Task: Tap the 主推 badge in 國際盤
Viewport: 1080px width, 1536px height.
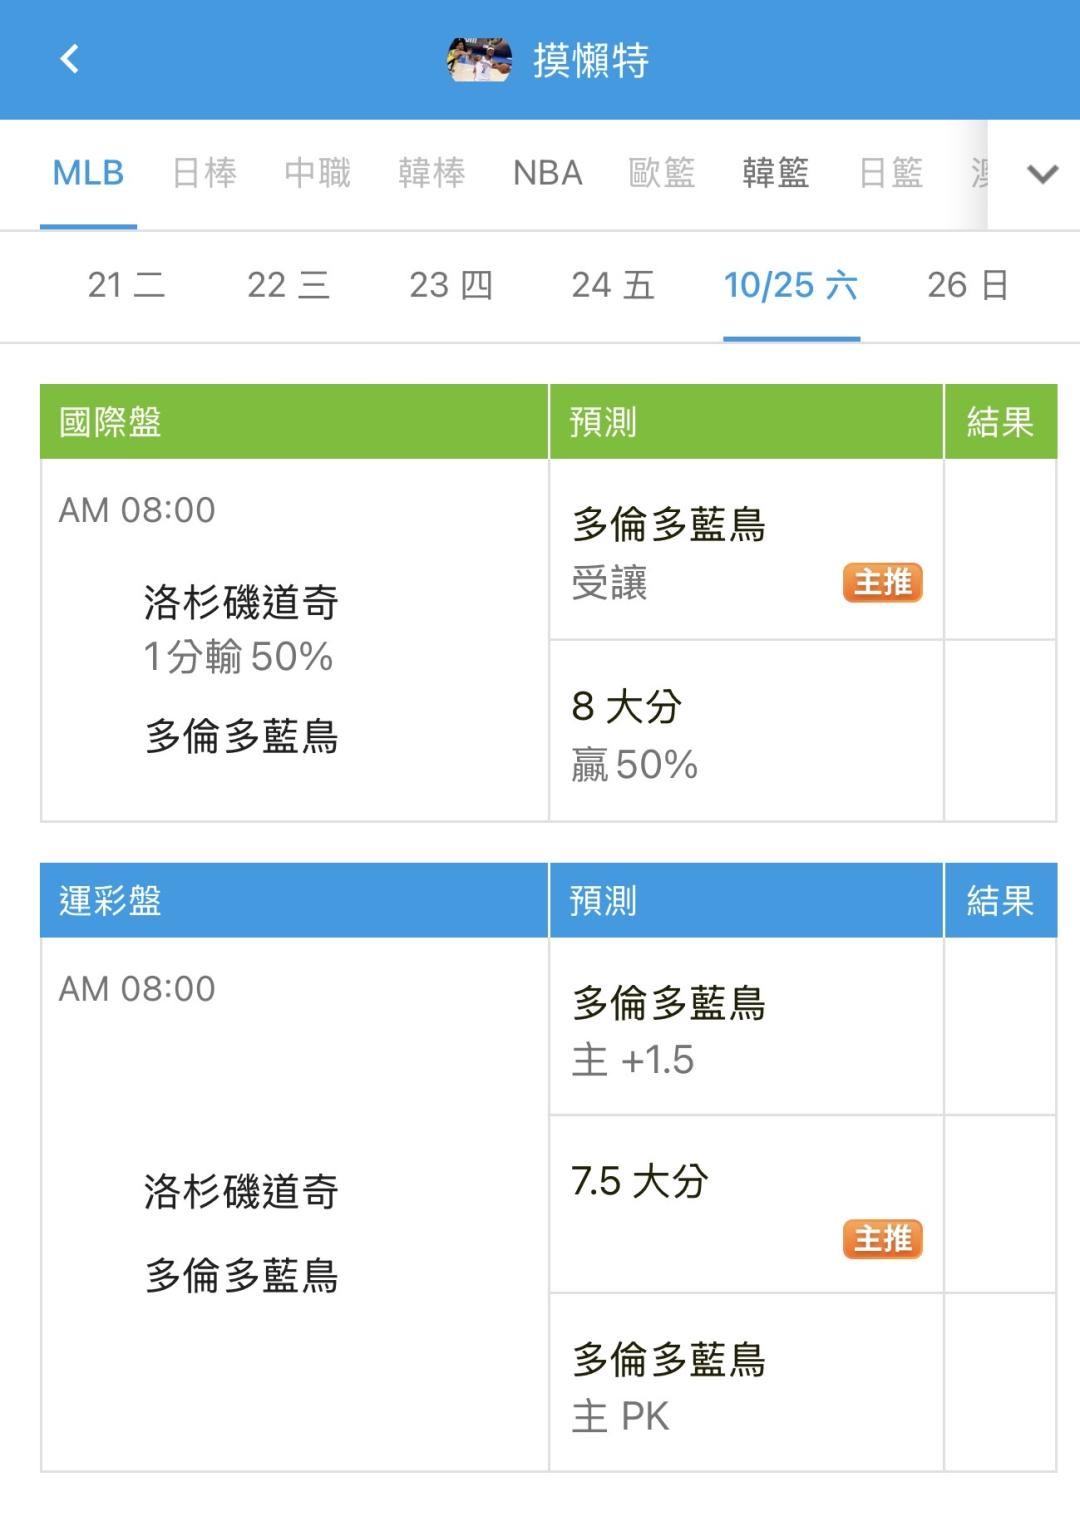Action: click(882, 582)
